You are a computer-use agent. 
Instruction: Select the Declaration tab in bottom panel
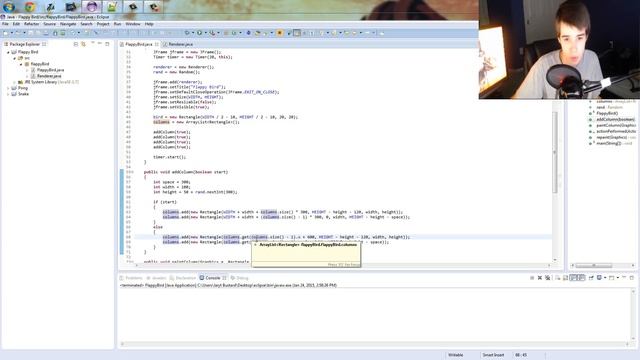183,278
